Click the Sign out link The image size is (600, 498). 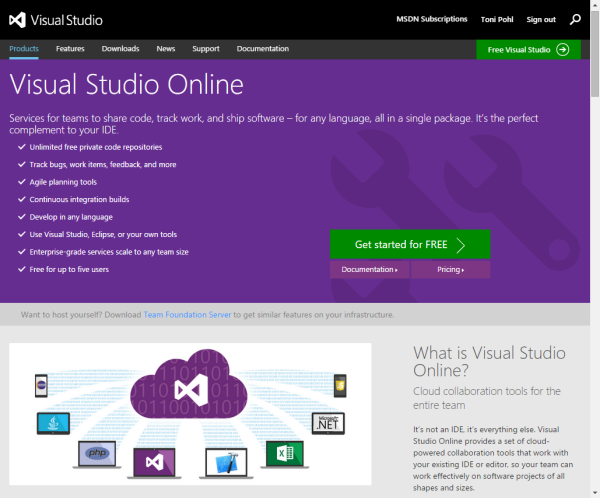541,19
